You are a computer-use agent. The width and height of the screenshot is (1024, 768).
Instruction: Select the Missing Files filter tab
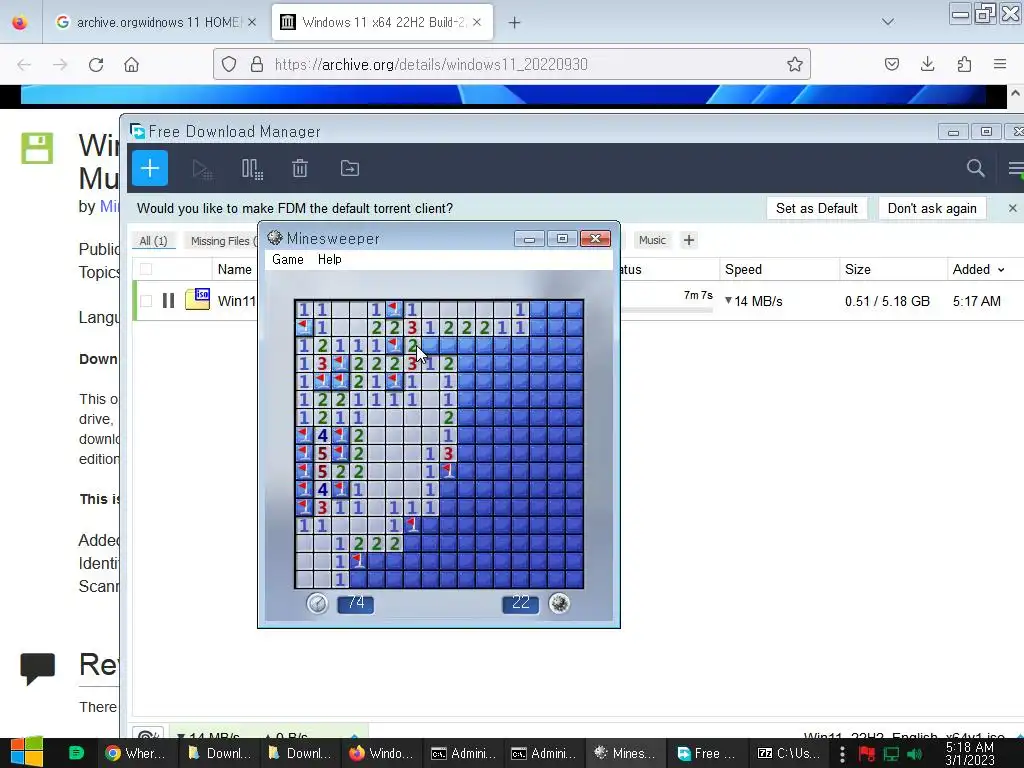[x=223, y=241]
